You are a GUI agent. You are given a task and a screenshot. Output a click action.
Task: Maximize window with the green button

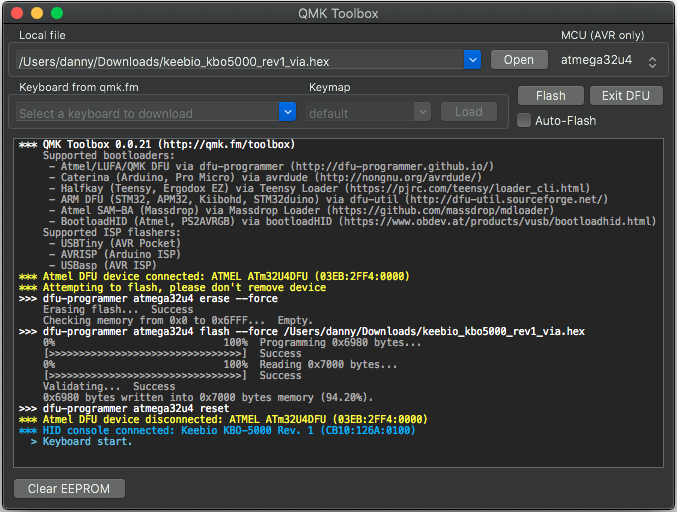tap(57, 13)
